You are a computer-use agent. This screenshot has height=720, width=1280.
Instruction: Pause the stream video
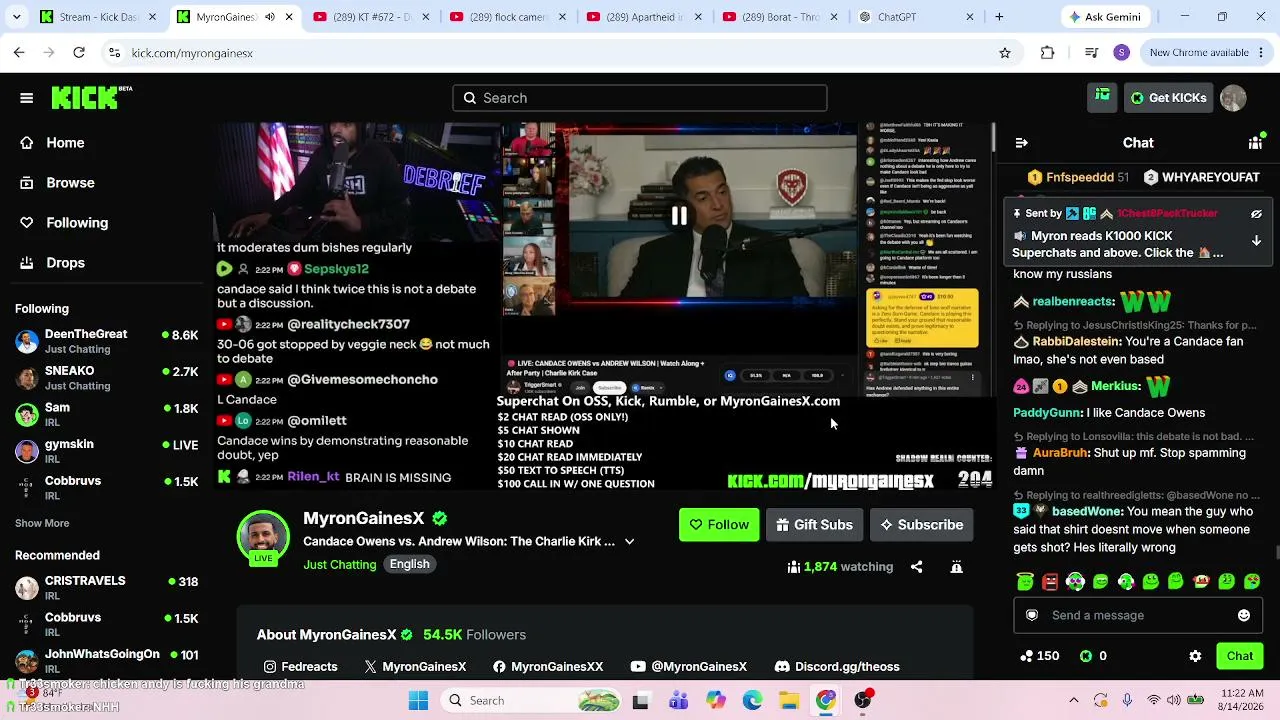(x=679, y=216)
